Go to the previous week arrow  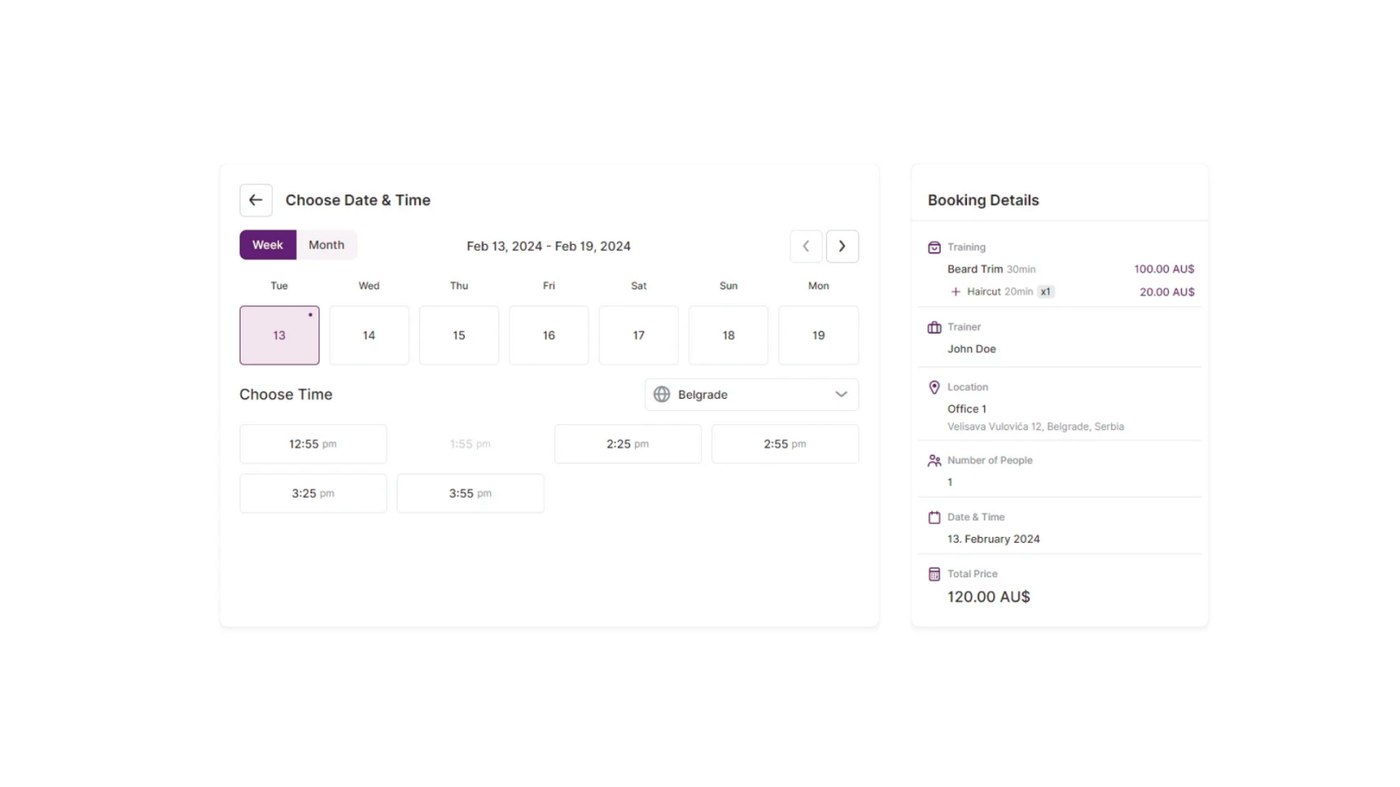[806, 246]
